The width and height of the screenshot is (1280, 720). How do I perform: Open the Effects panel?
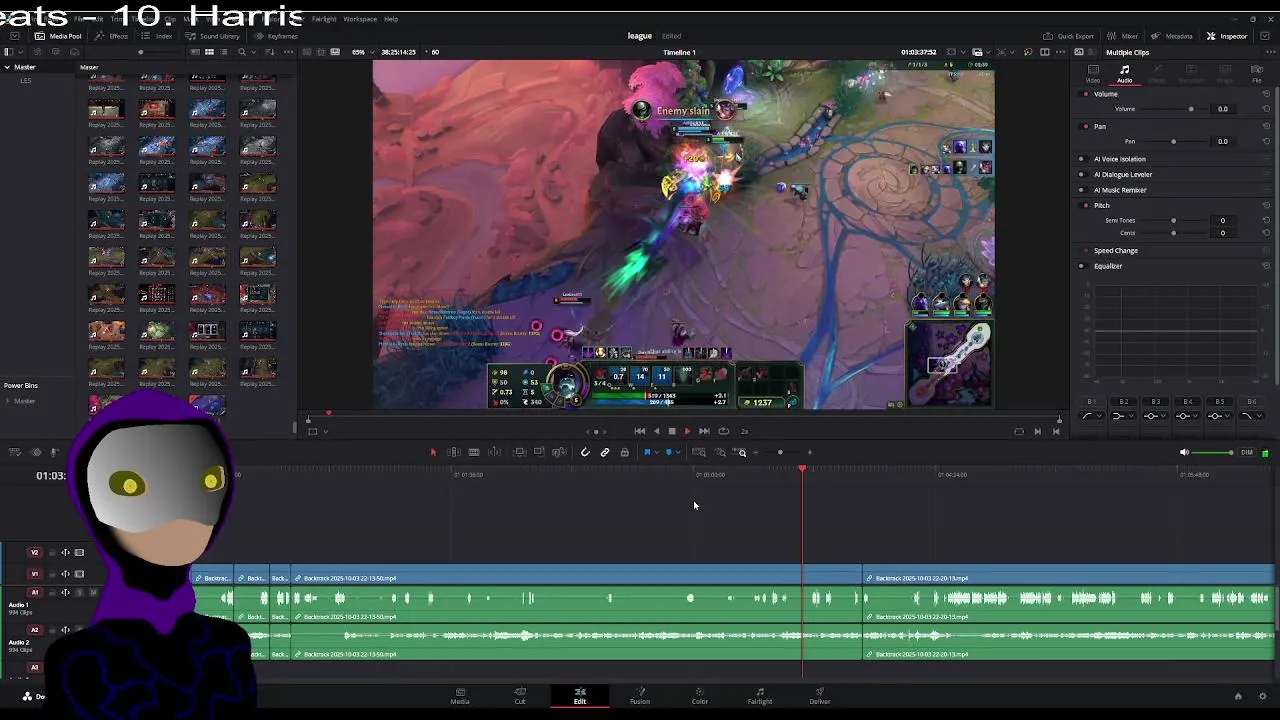(112, 36)
